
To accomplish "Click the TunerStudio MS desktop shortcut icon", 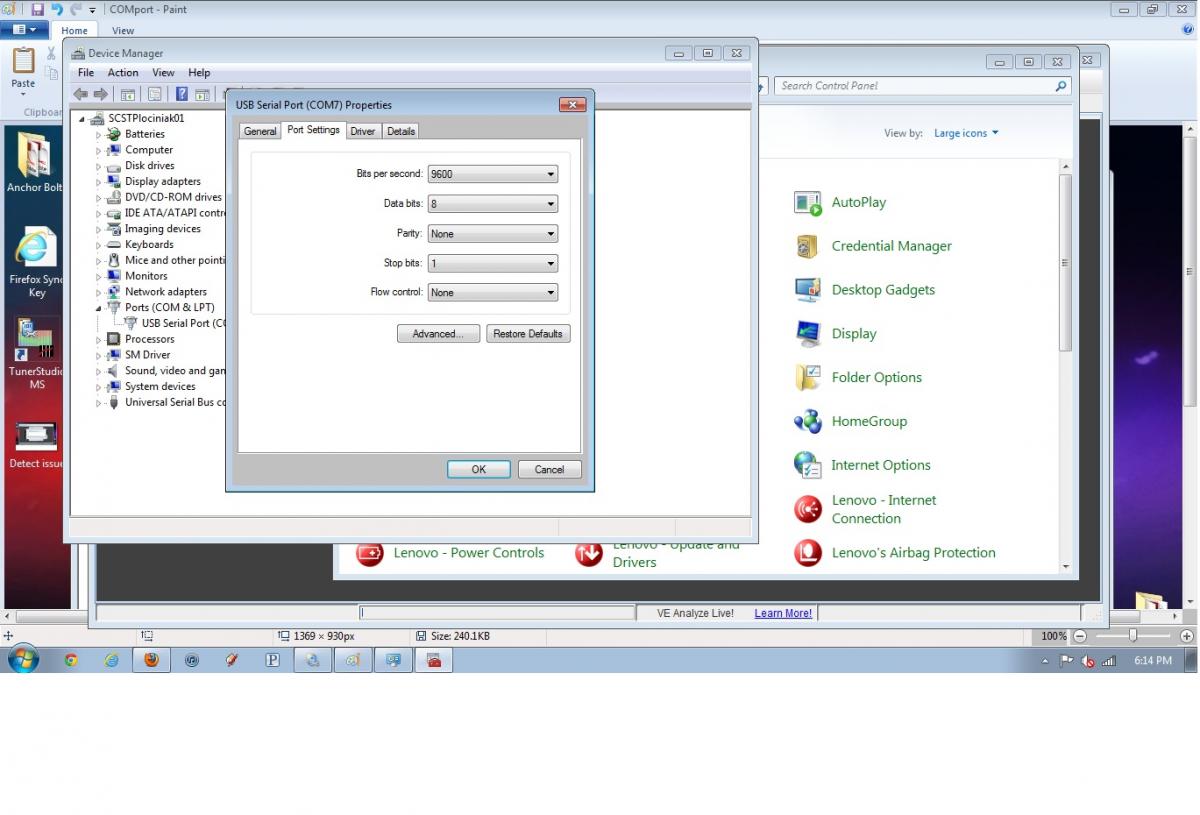I will coord(36,340).
